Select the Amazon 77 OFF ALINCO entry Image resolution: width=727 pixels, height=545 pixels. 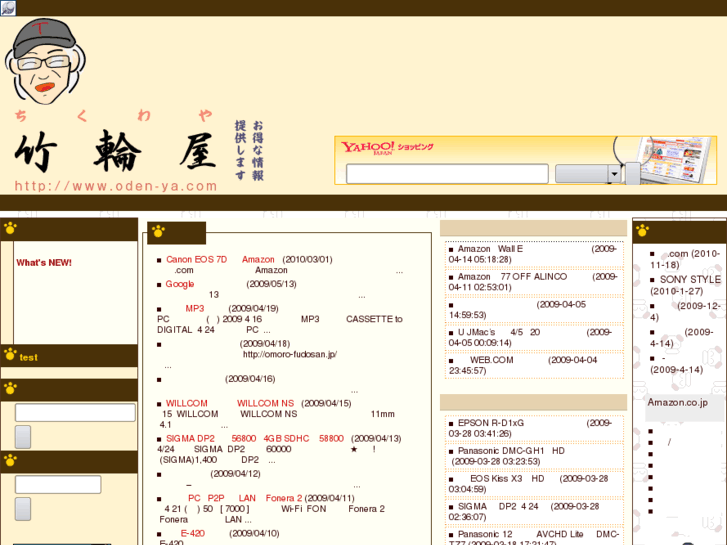(534, 282)
